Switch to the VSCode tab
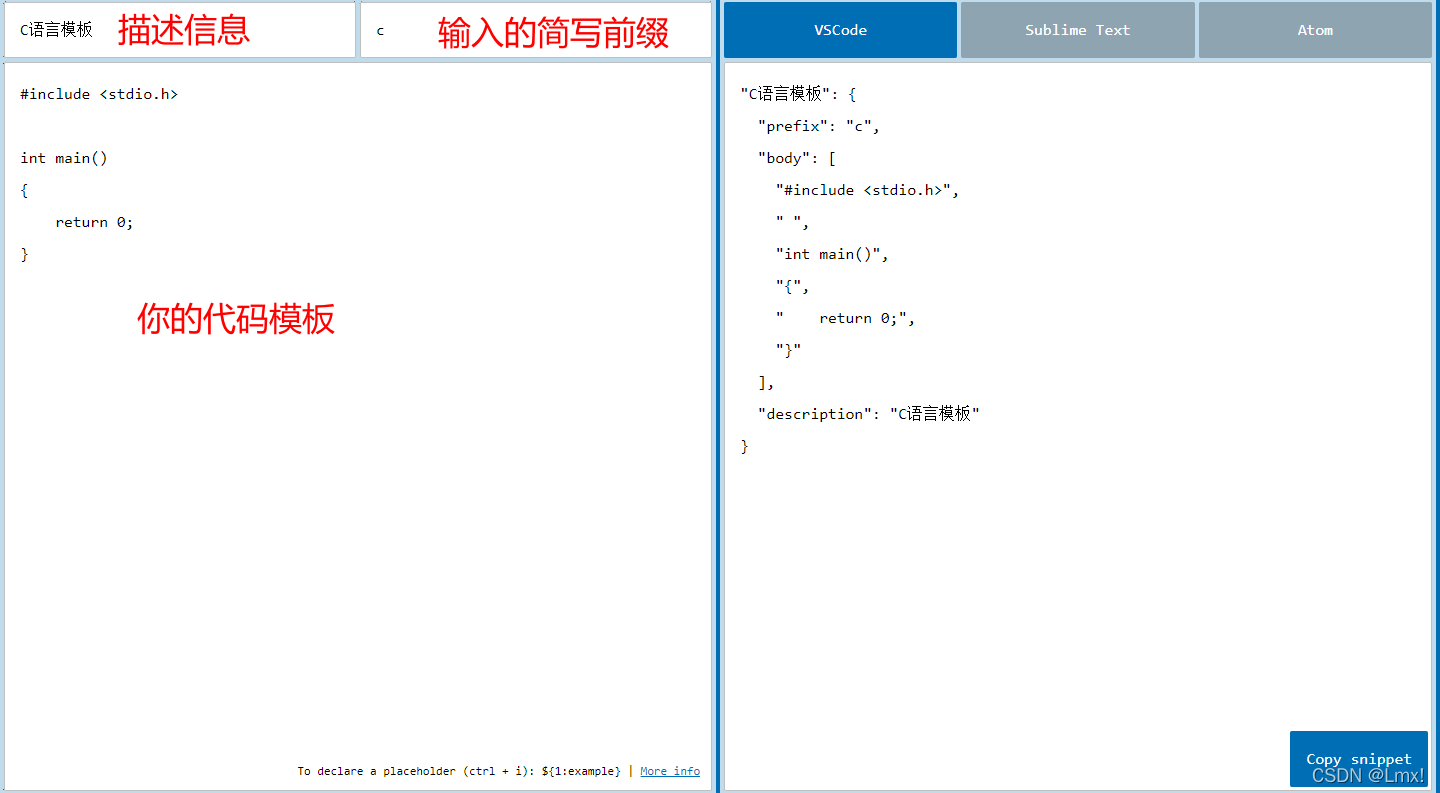The height and width of the screenshot is (793, 1440). click(840, 30)
